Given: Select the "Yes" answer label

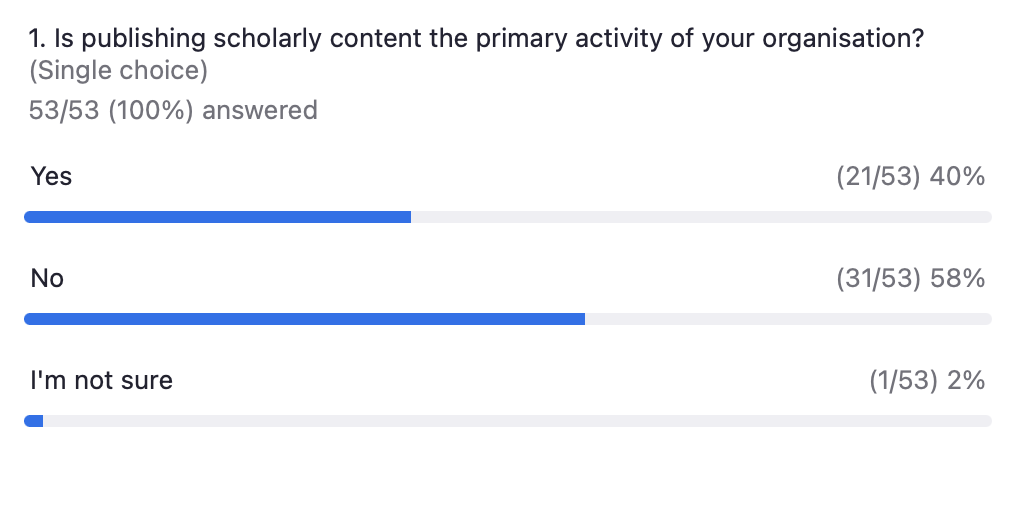Looking at the screenshot, I should (51, 176).
